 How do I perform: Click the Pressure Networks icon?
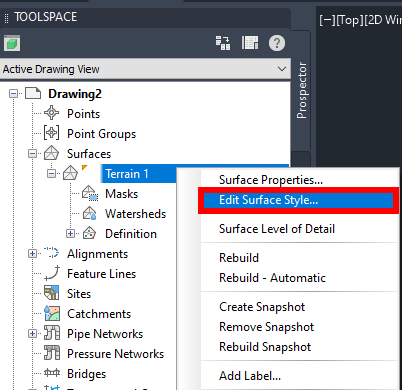(52, 353)
